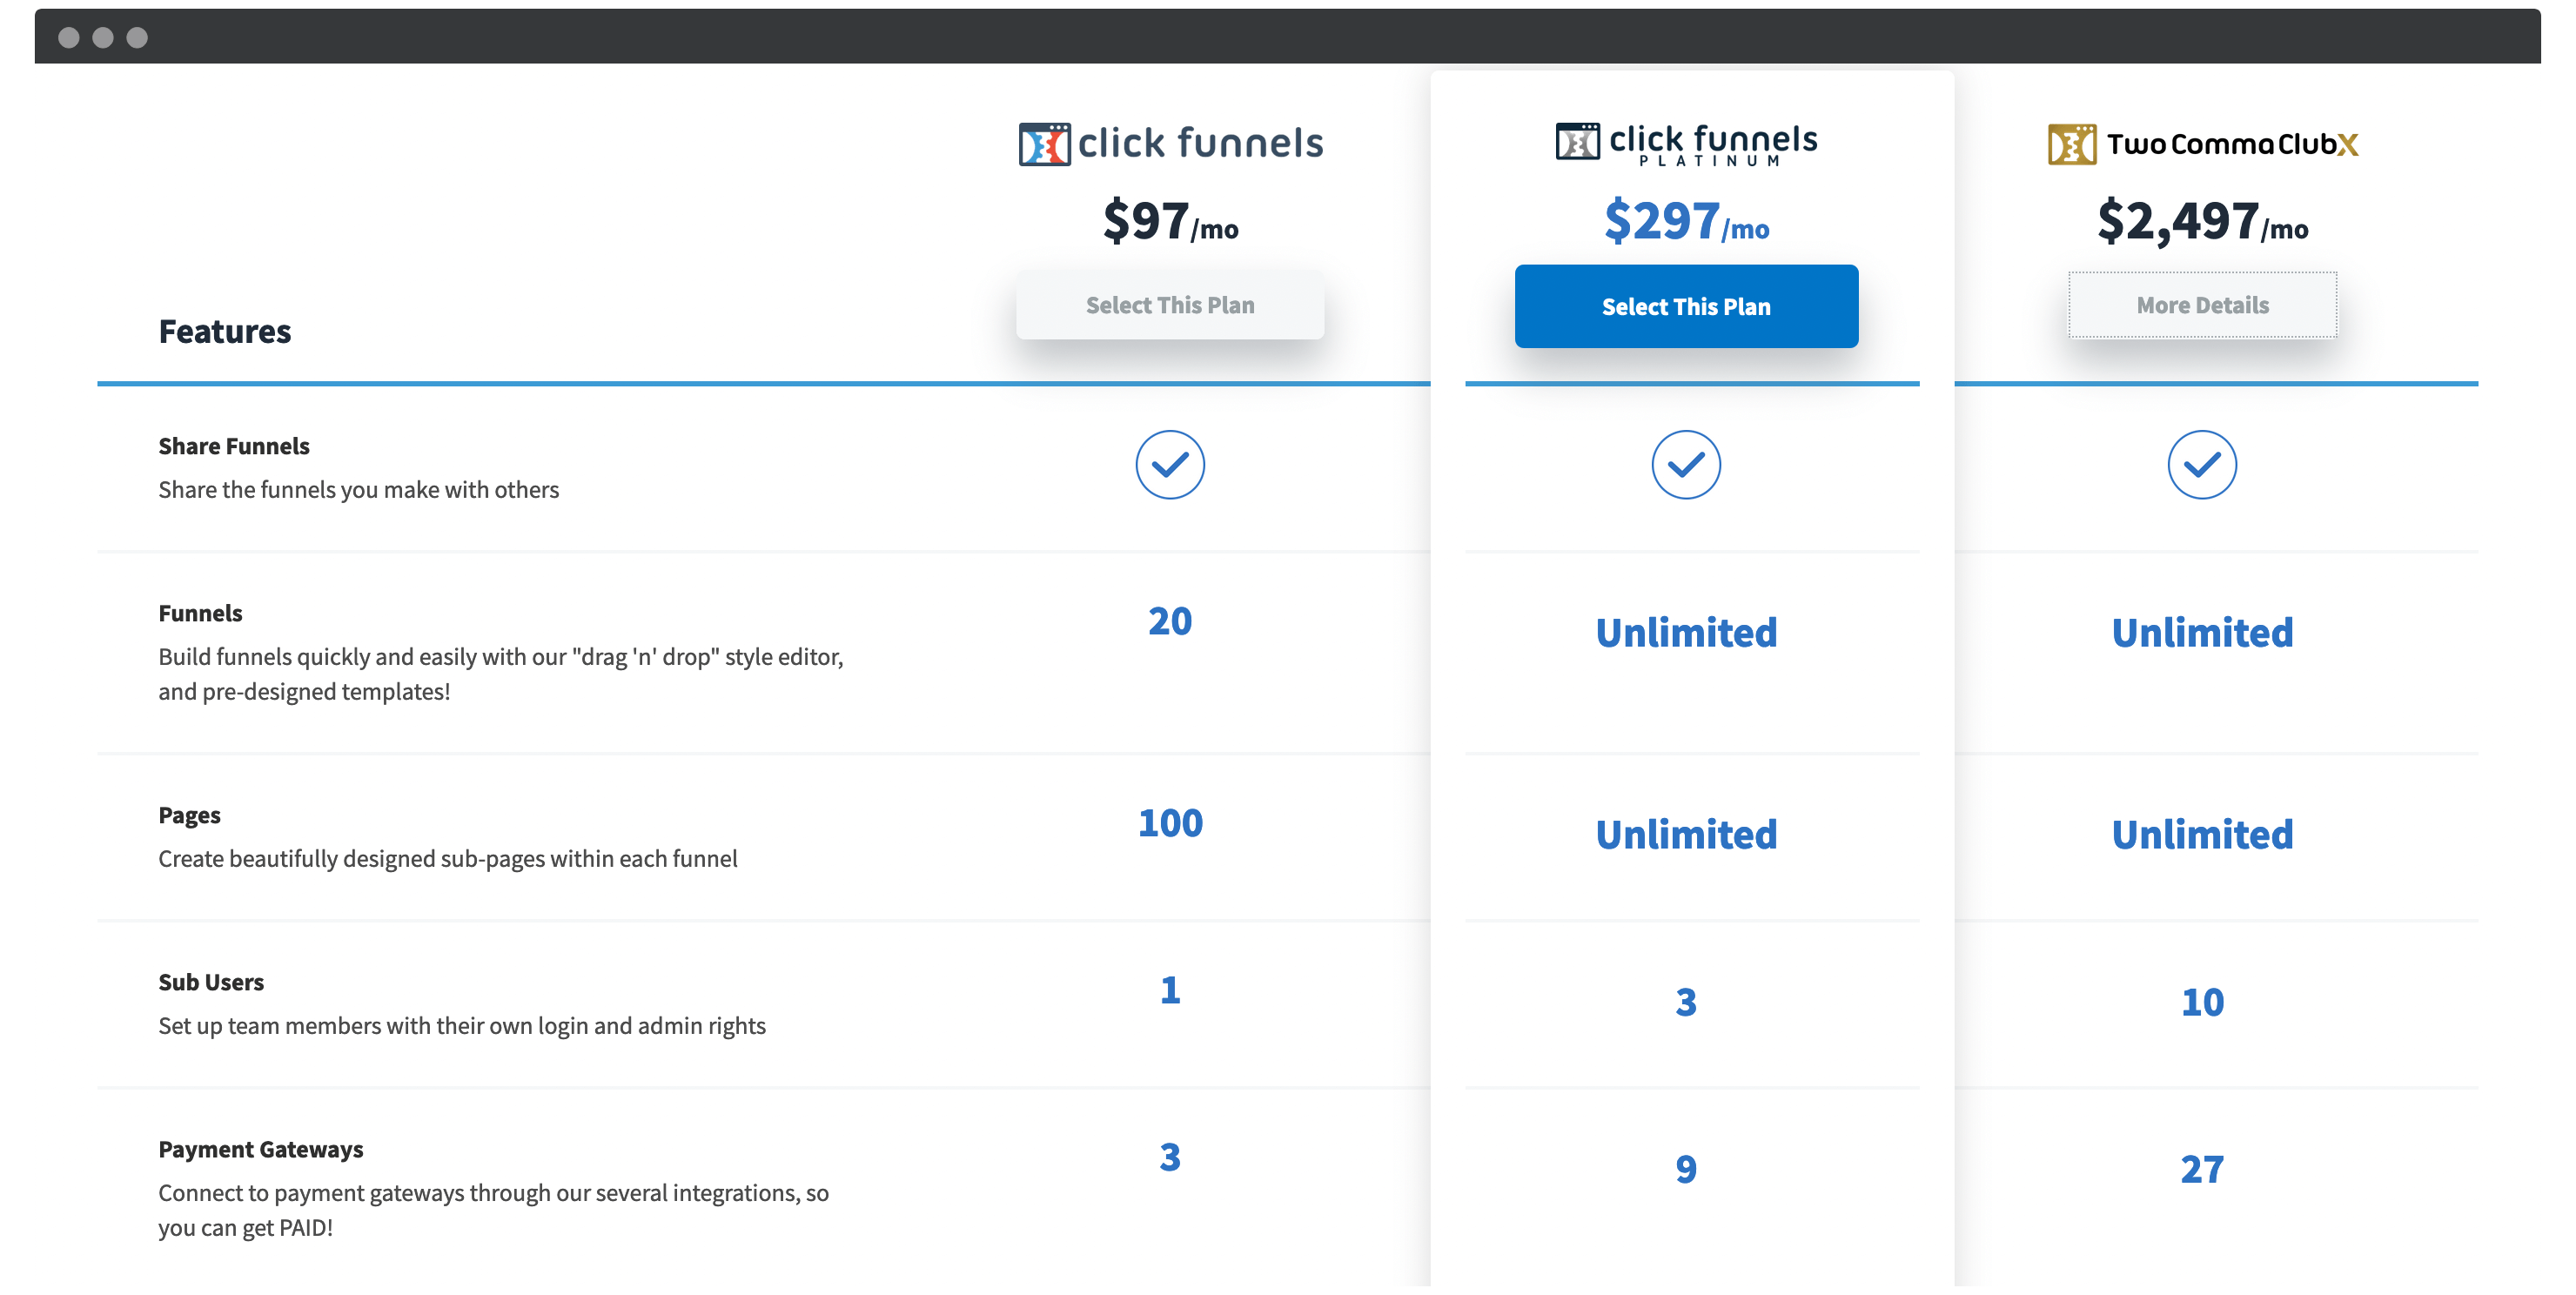Select the $297/mo Platinum plan button
This screenshot has height=1295, width=2576.
coord(1686,304)
